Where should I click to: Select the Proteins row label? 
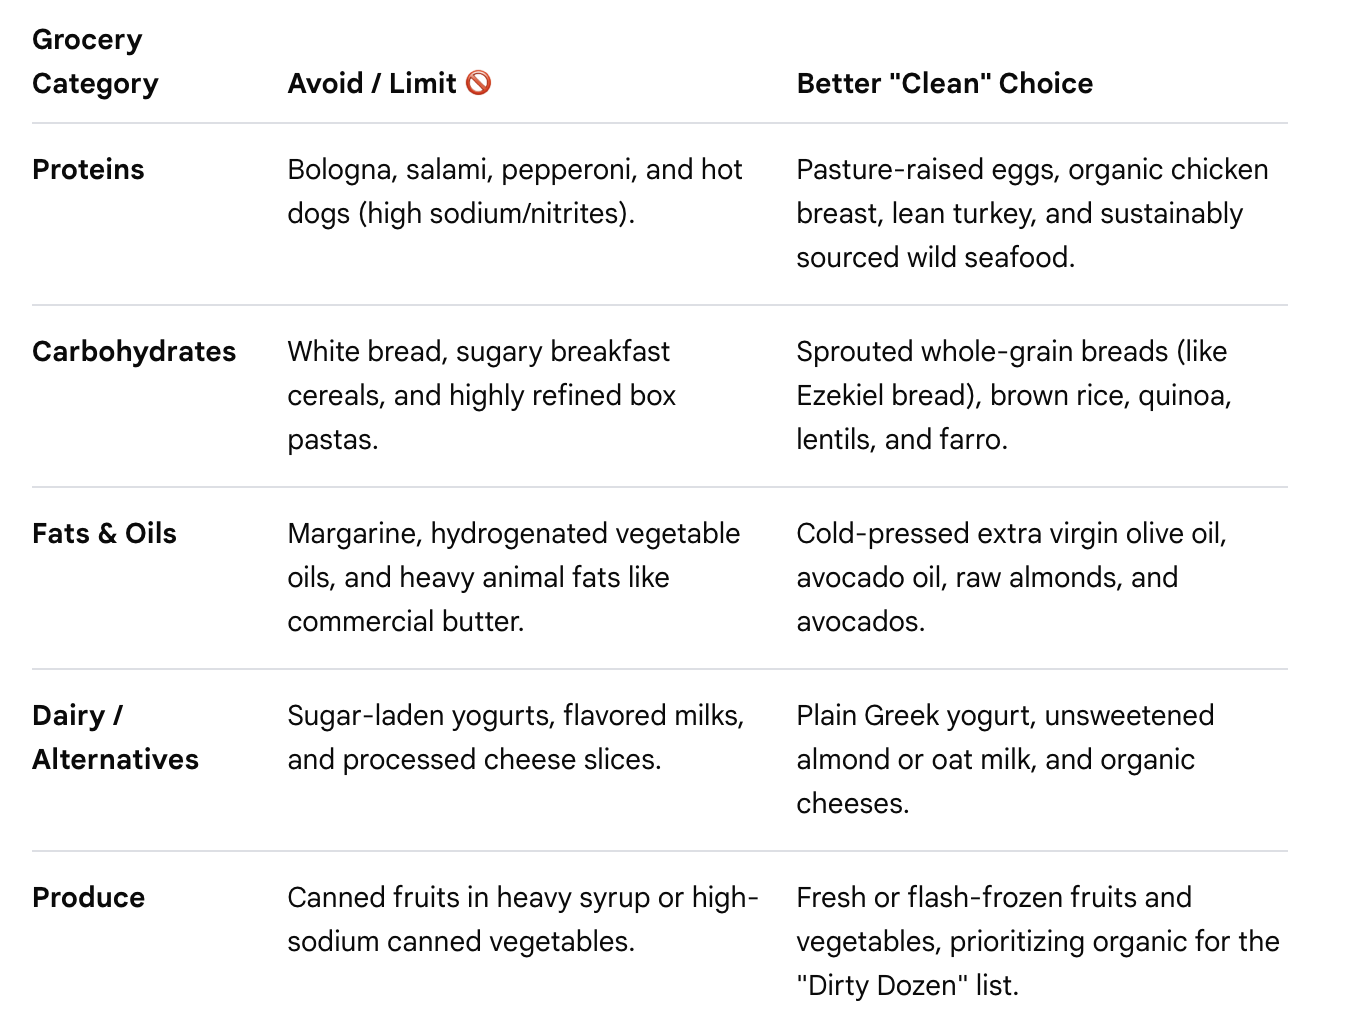coord(88,169)
